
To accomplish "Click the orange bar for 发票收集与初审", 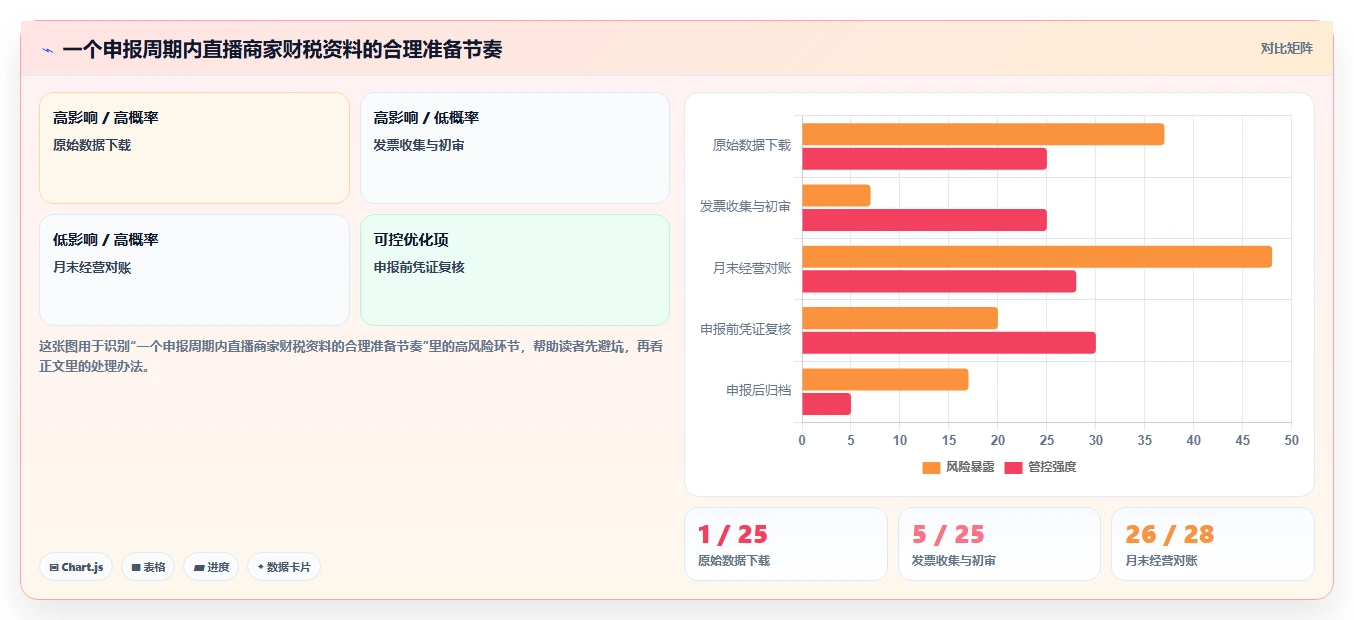I will [836, 195].
